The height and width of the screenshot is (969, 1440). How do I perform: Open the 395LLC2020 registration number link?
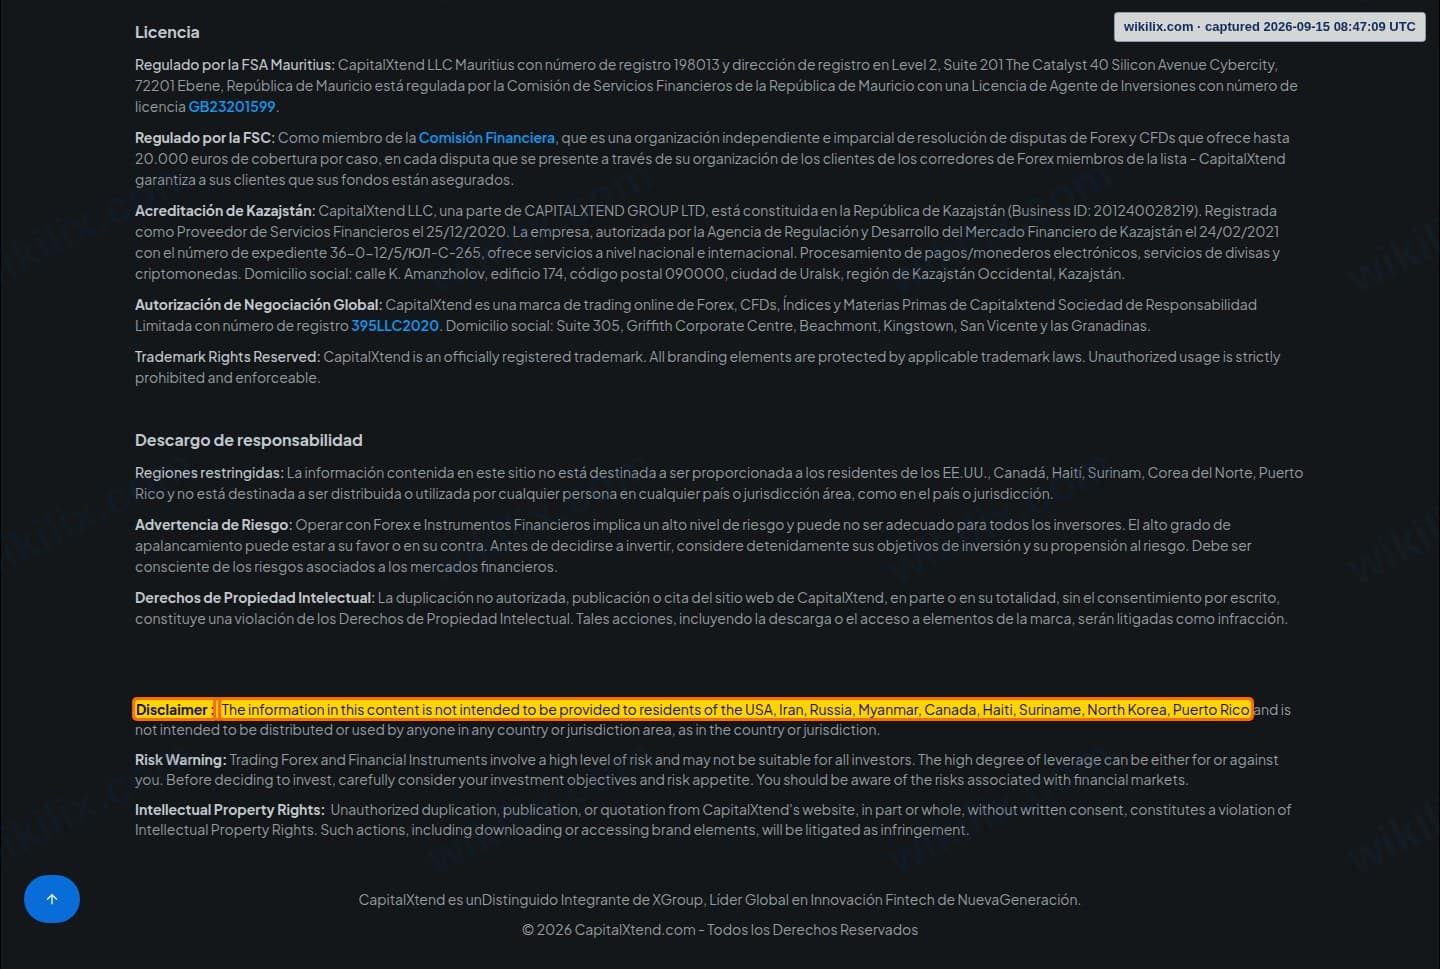click(x=395, y=326)
